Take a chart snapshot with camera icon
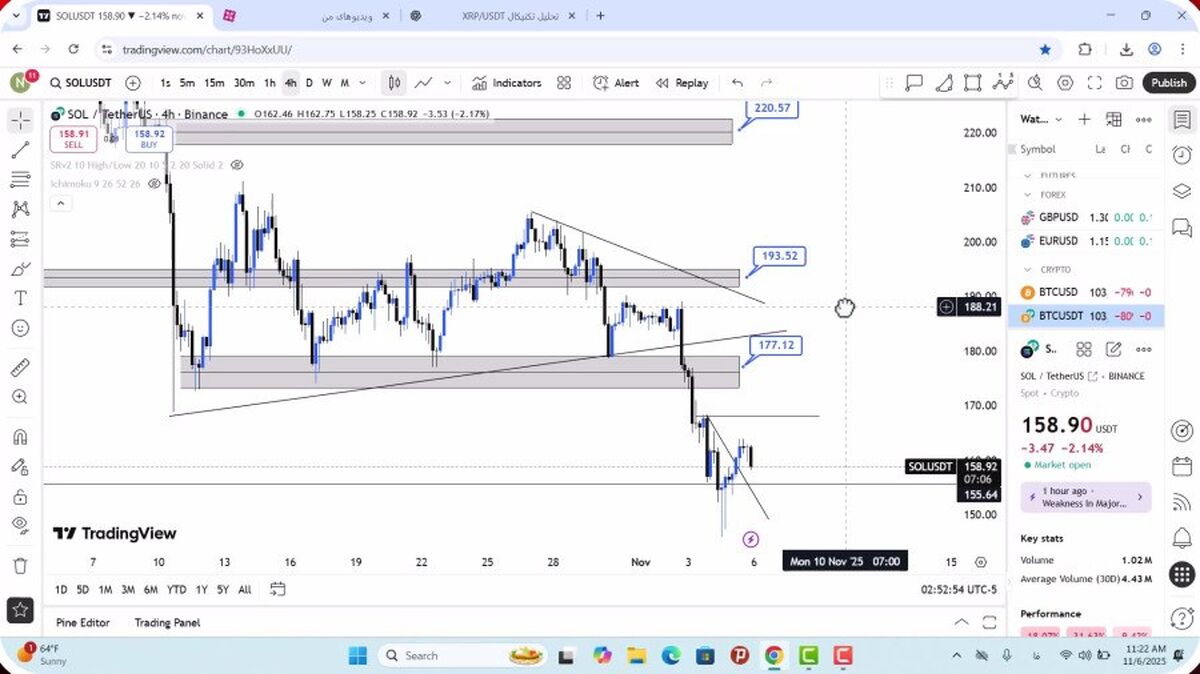The image size is (1200, 674). (1125, 83)
